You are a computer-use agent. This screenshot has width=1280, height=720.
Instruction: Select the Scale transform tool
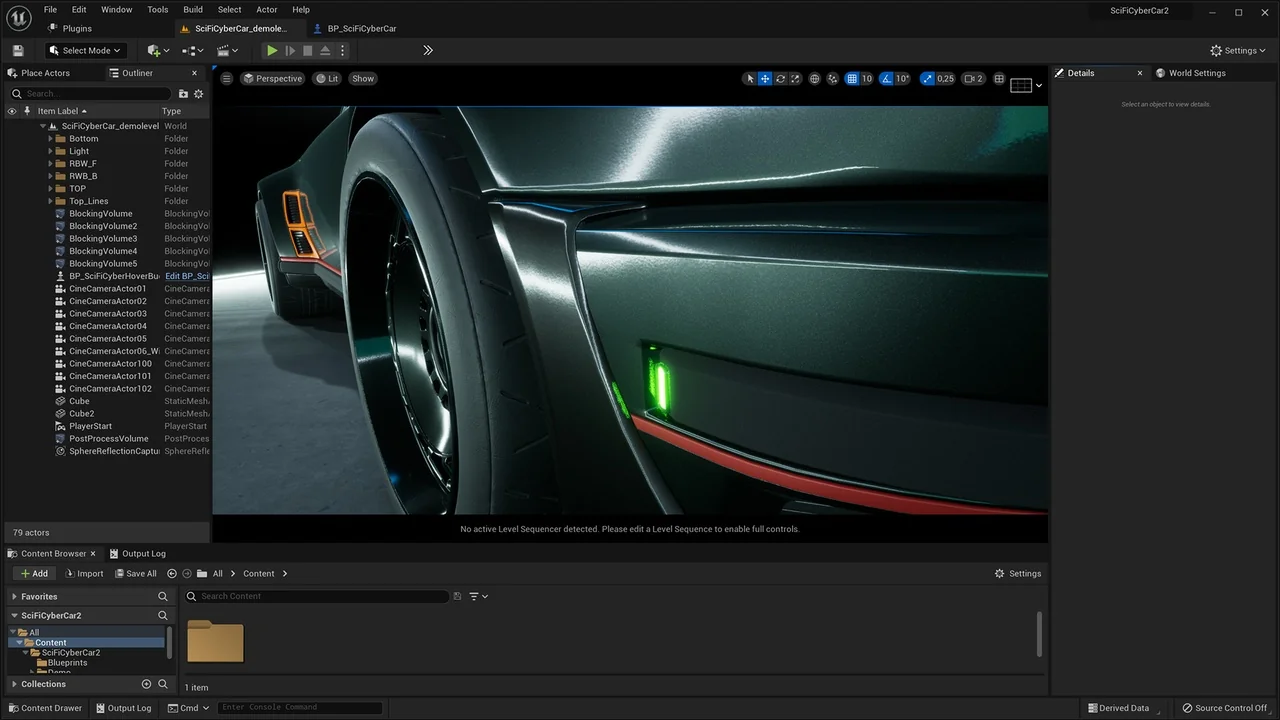795,78
